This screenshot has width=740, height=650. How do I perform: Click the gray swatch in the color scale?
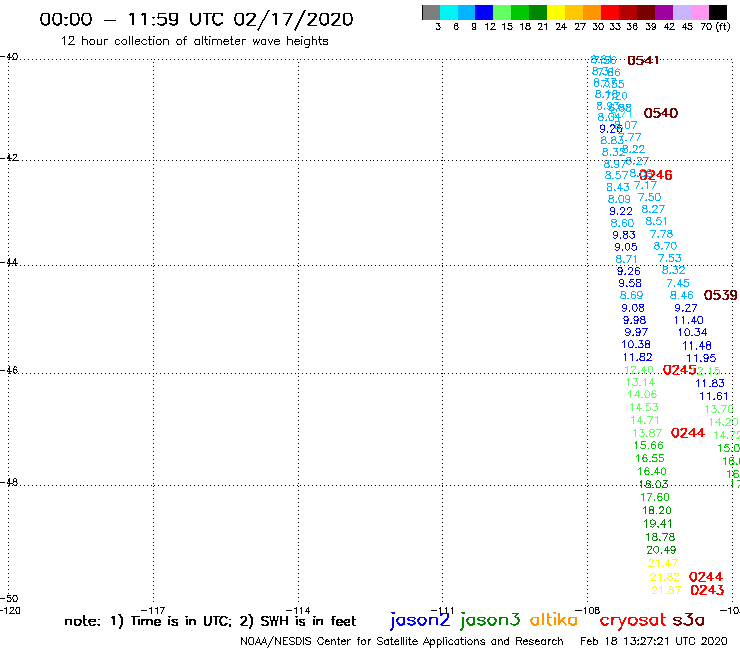pos(431,12)
